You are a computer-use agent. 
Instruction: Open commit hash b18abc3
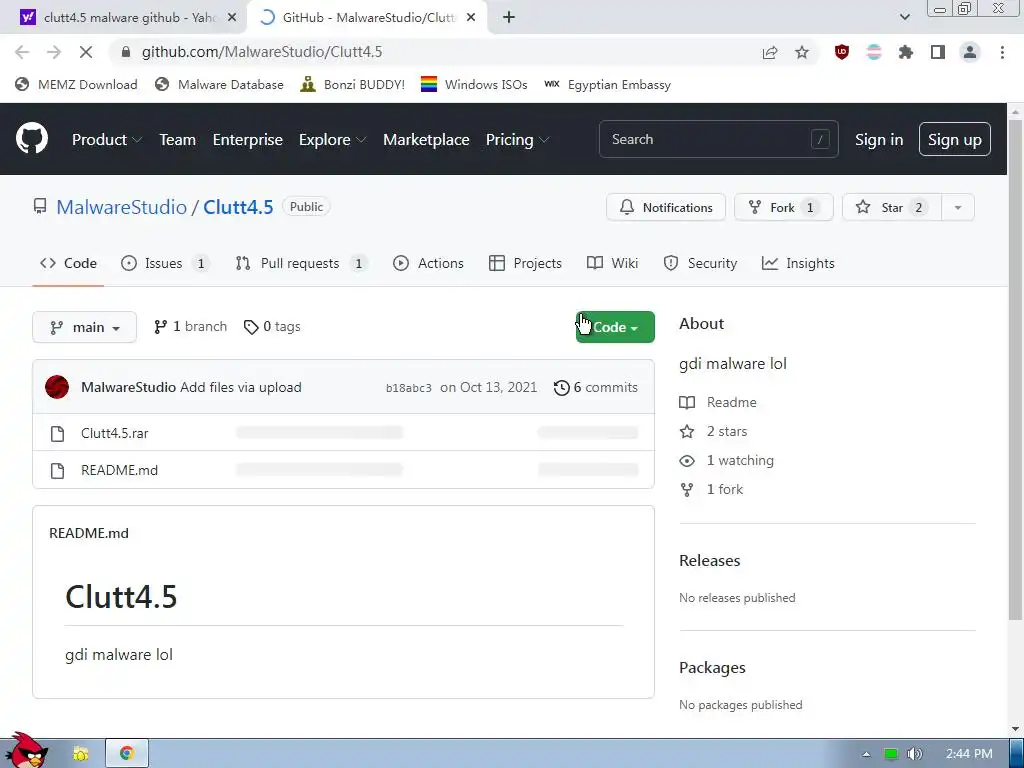point(409,388)
